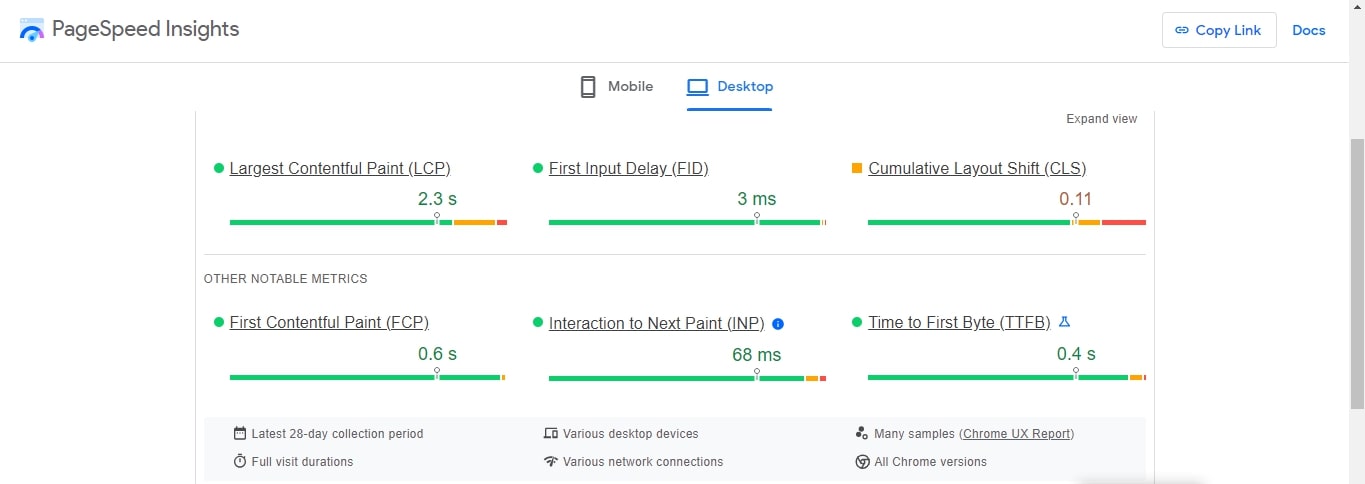
Task: Switch to the Mobile tab
Action: [616, 86]
